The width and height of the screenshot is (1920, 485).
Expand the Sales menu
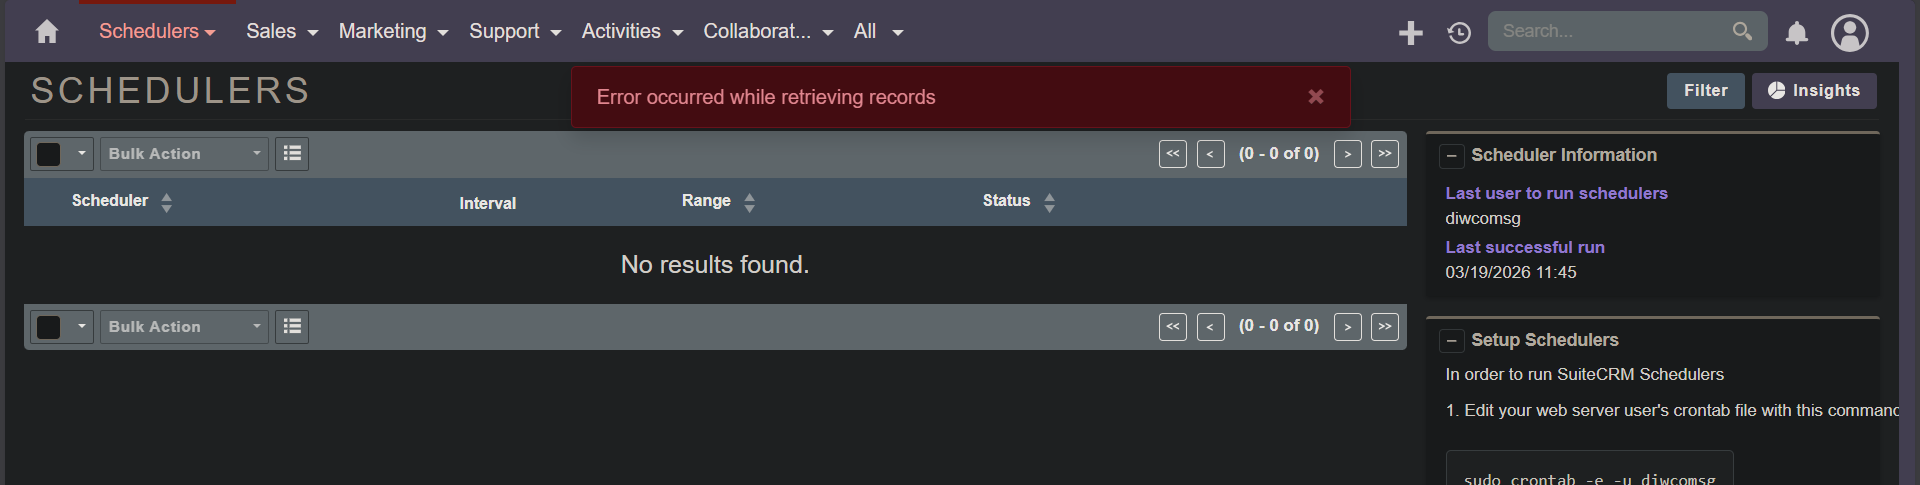[282, 32]
